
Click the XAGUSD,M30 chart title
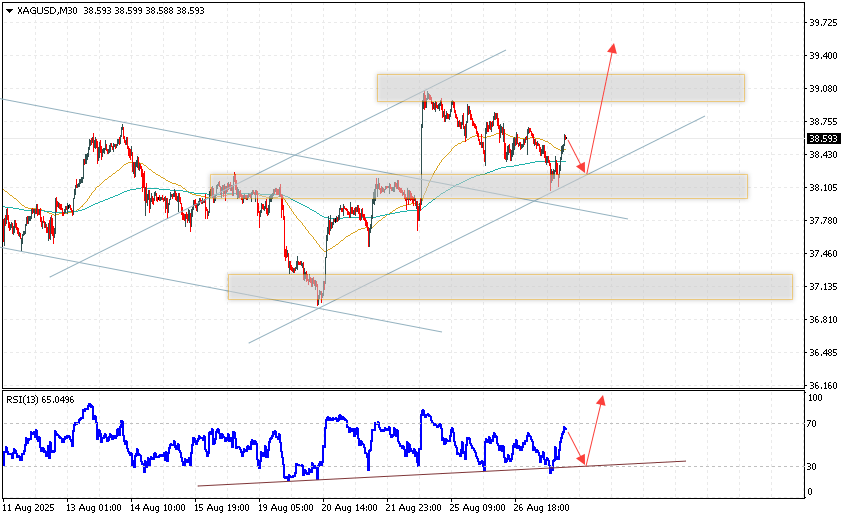pos(48,10)
